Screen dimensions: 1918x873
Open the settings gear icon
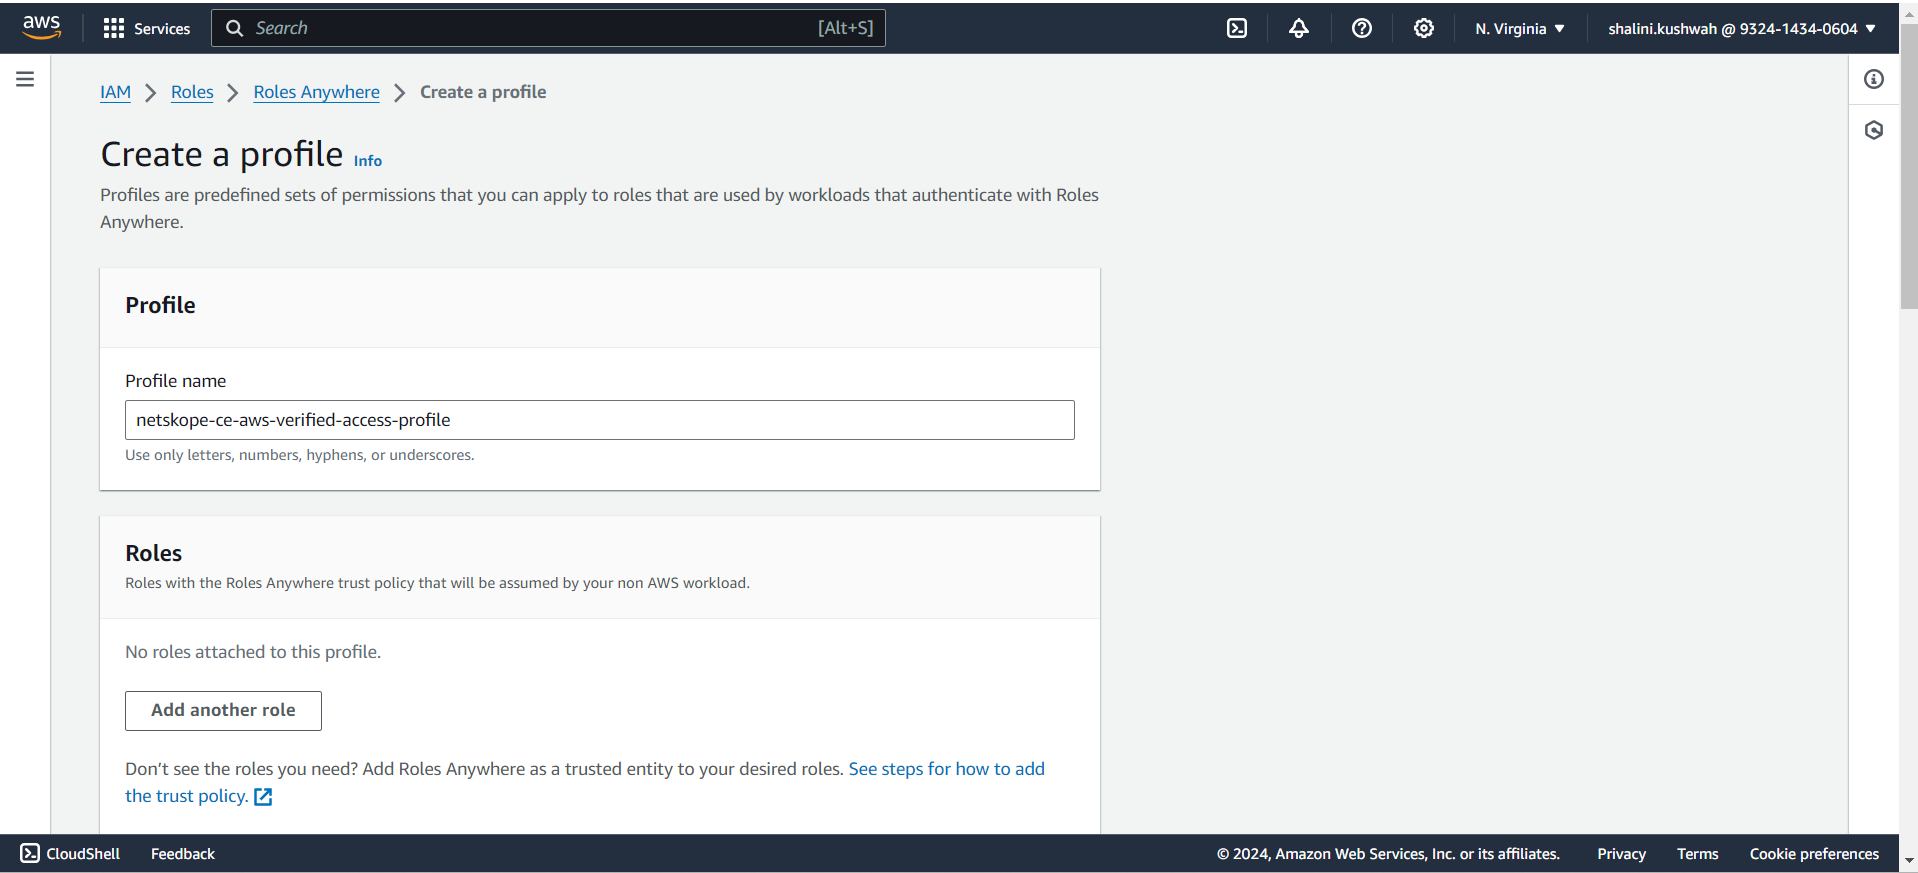[x=1424, y=28]
